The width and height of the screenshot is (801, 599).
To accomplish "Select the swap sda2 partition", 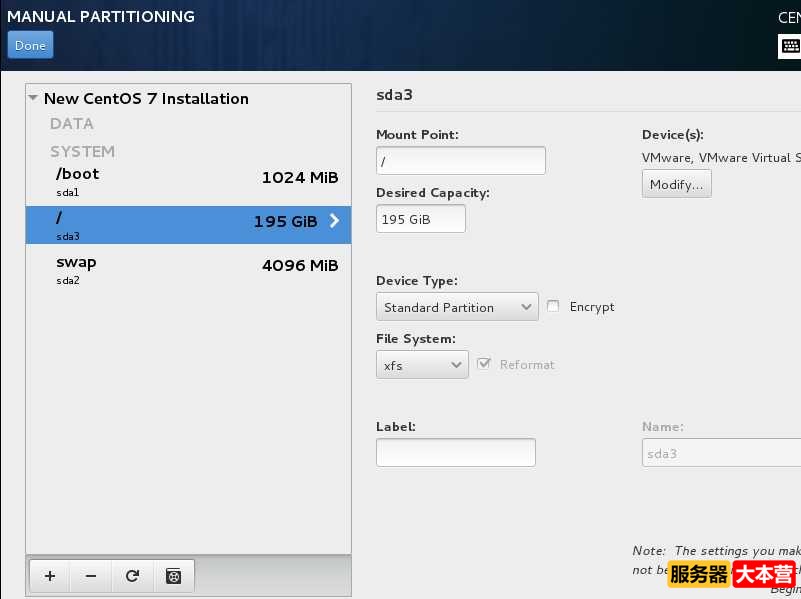I will point(189,270).
